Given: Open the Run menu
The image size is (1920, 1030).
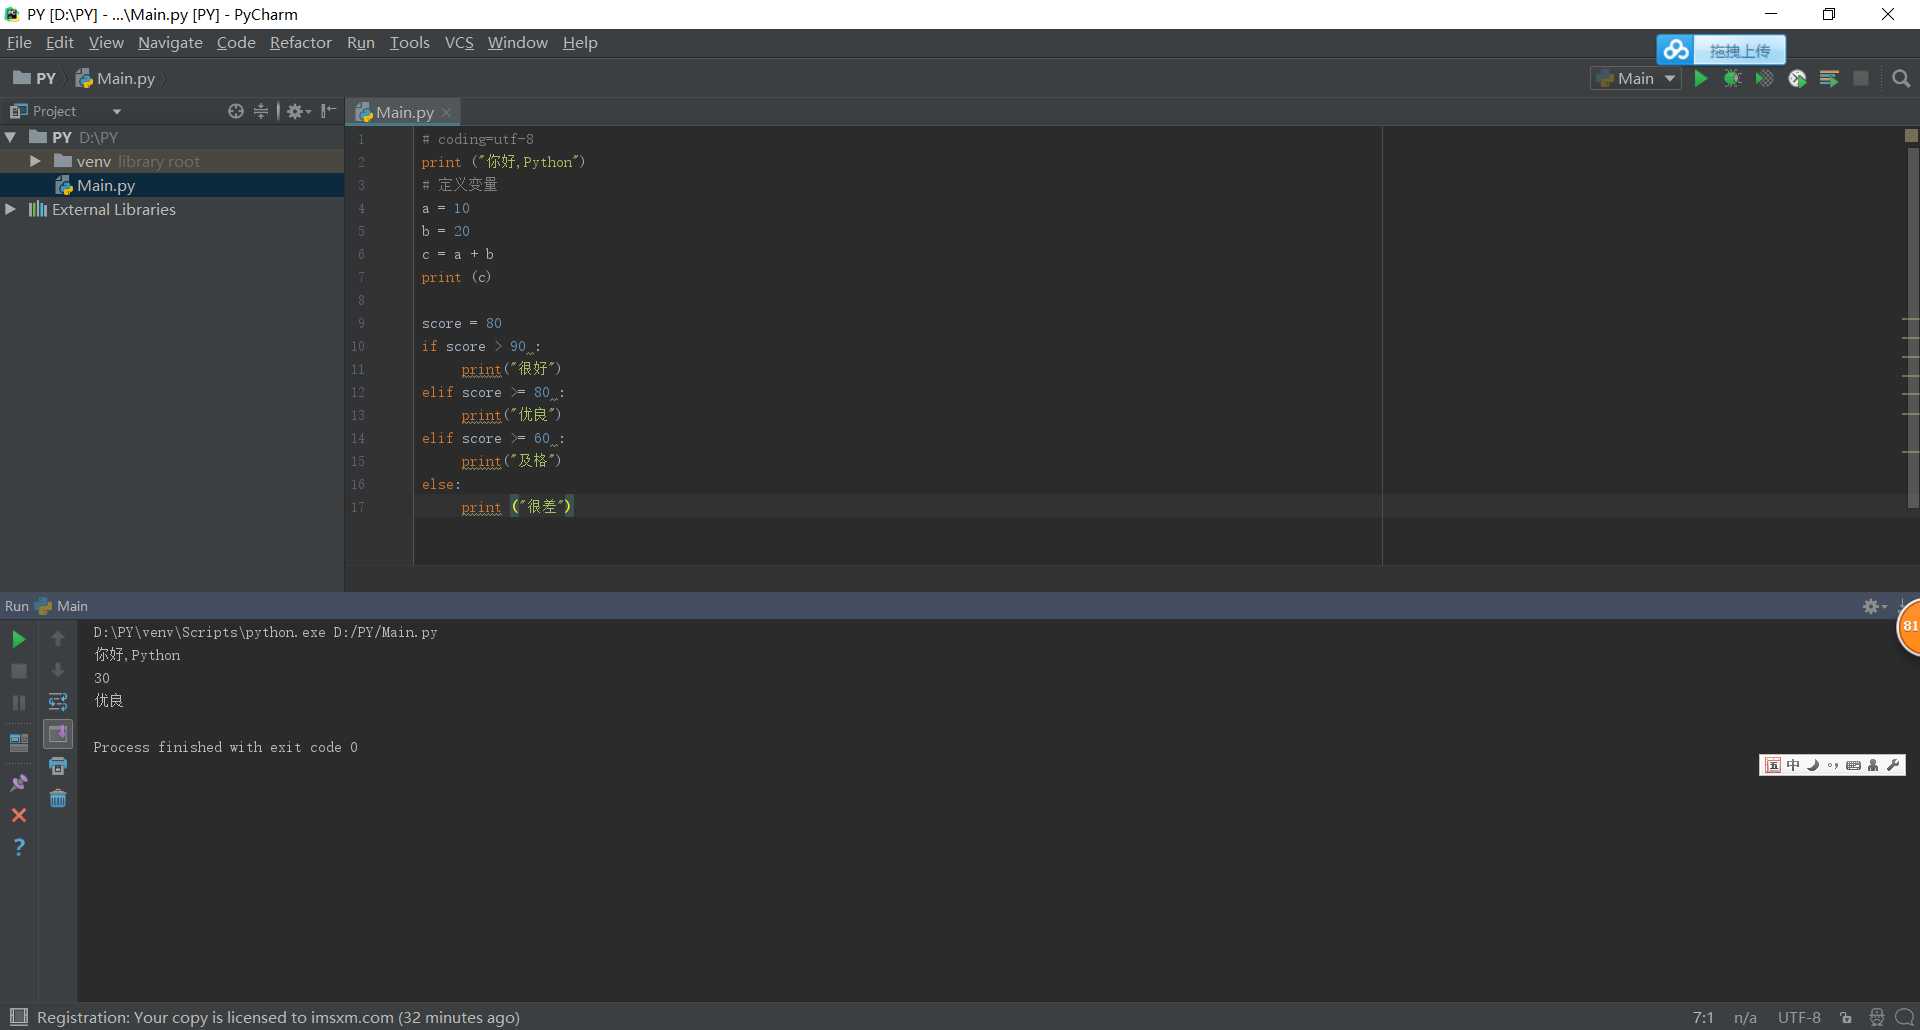Looking at the screenshot, I should pos(360,42).
